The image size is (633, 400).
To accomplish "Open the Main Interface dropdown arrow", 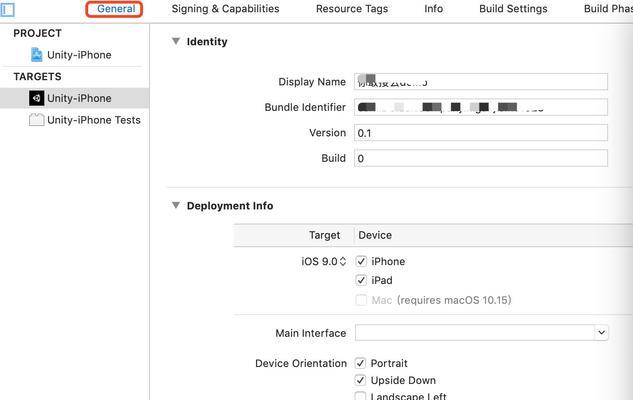I will coord(602,333).
